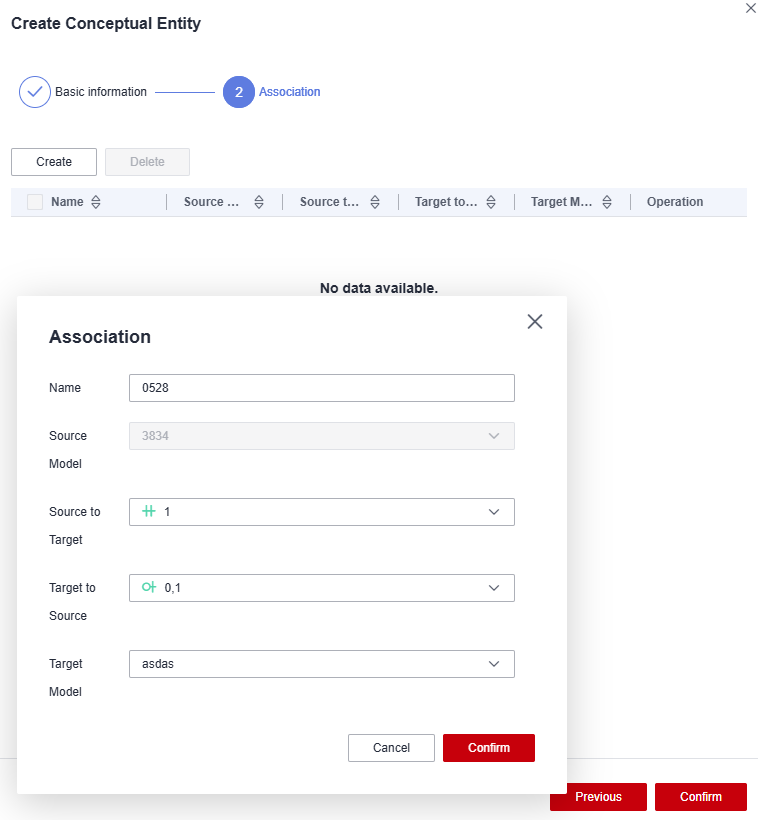This screenshot has height=820, width=758.
Task: Confirm the Association dialog
Action: 489,748
